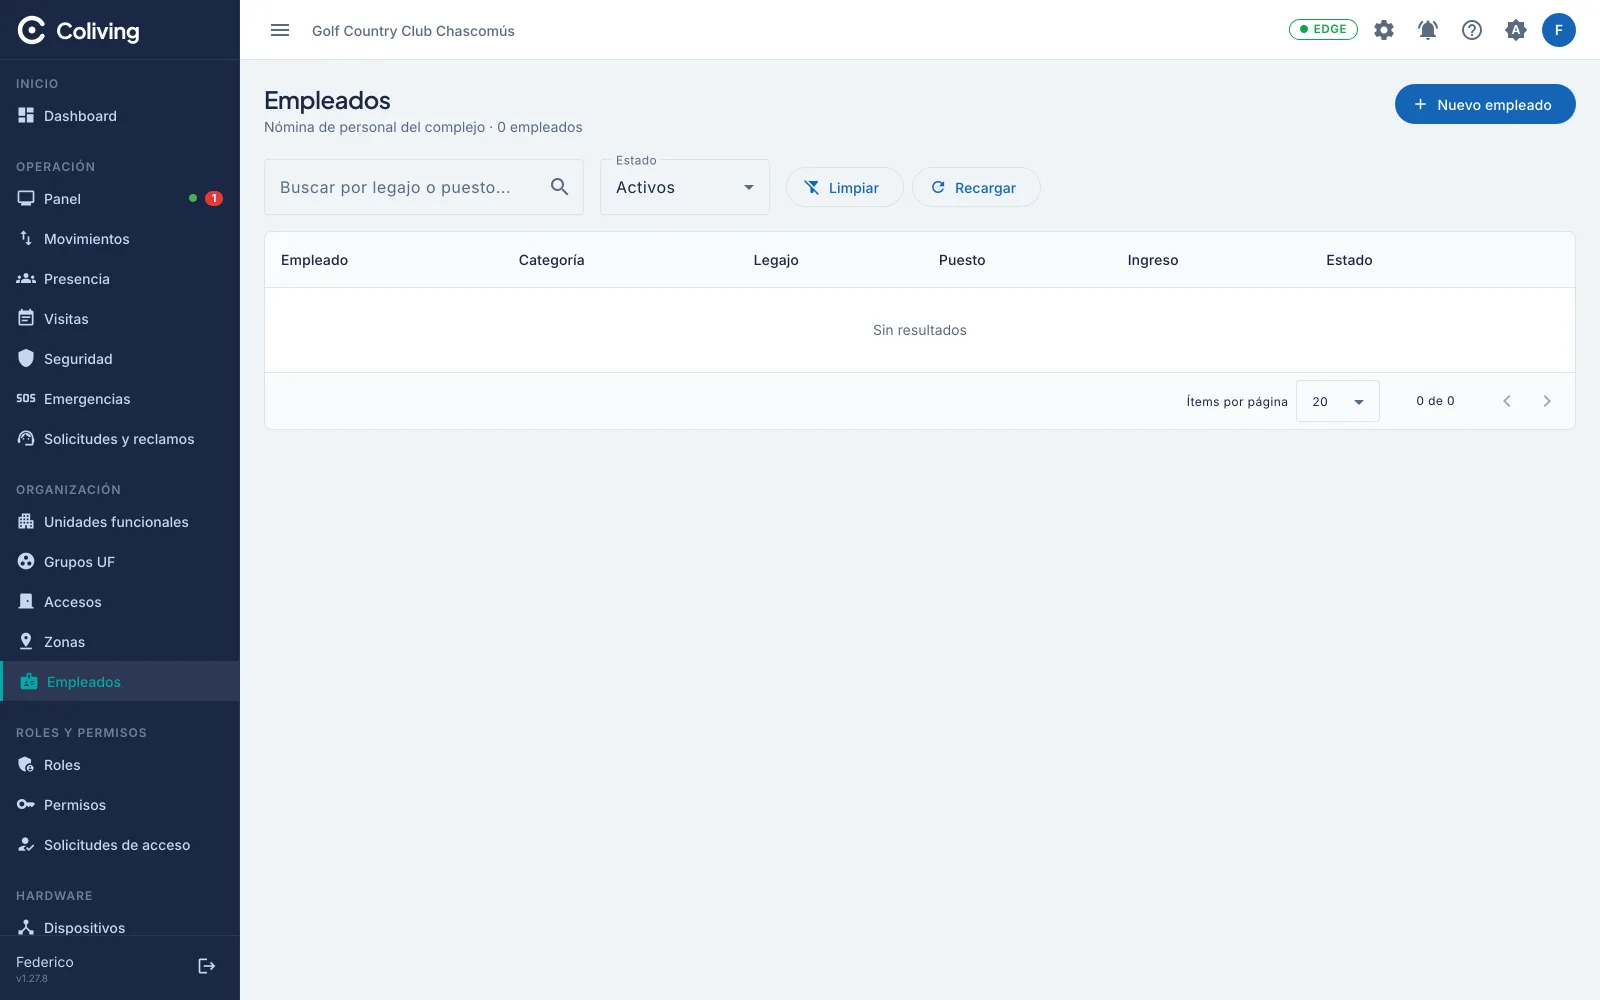Click the search magnifier icon
1600x1000 pixels.
tap(560, 187)
